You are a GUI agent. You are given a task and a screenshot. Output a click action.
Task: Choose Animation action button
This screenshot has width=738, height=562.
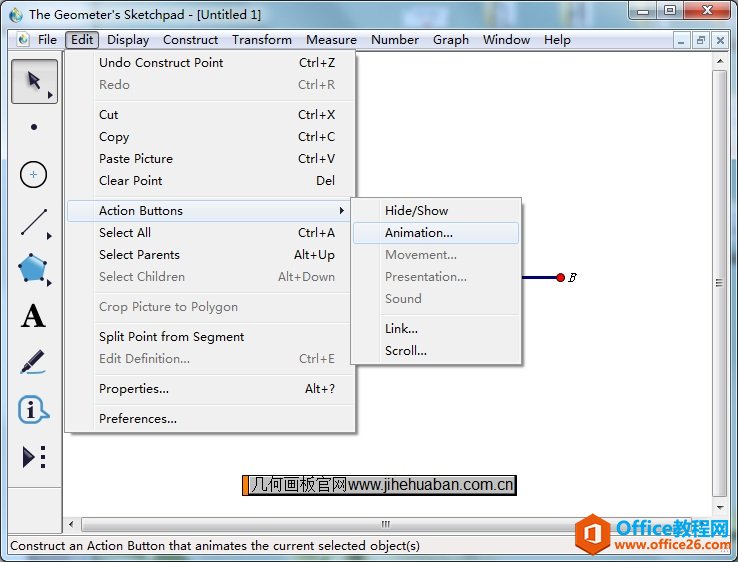tap(436, 233)
